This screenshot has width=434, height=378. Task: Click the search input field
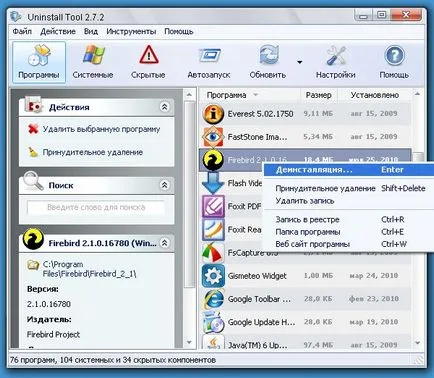[x=96, y=207]
